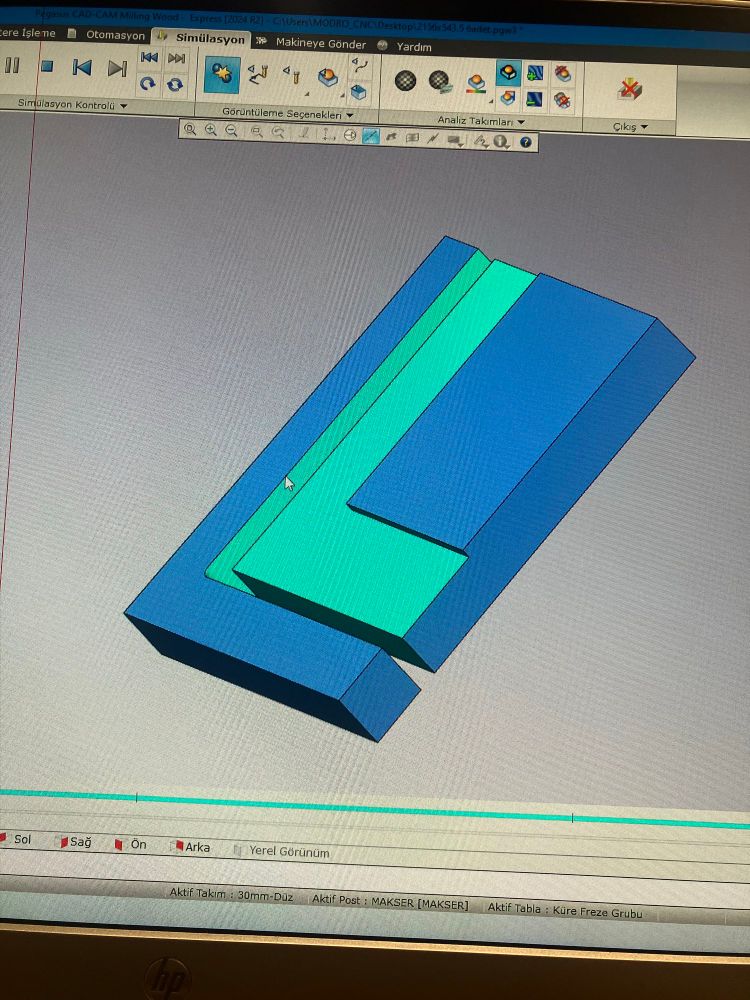Viewport: 750px width, 1000px height.
Task: Click the circle rotate view icon
Action: (349, 135)
